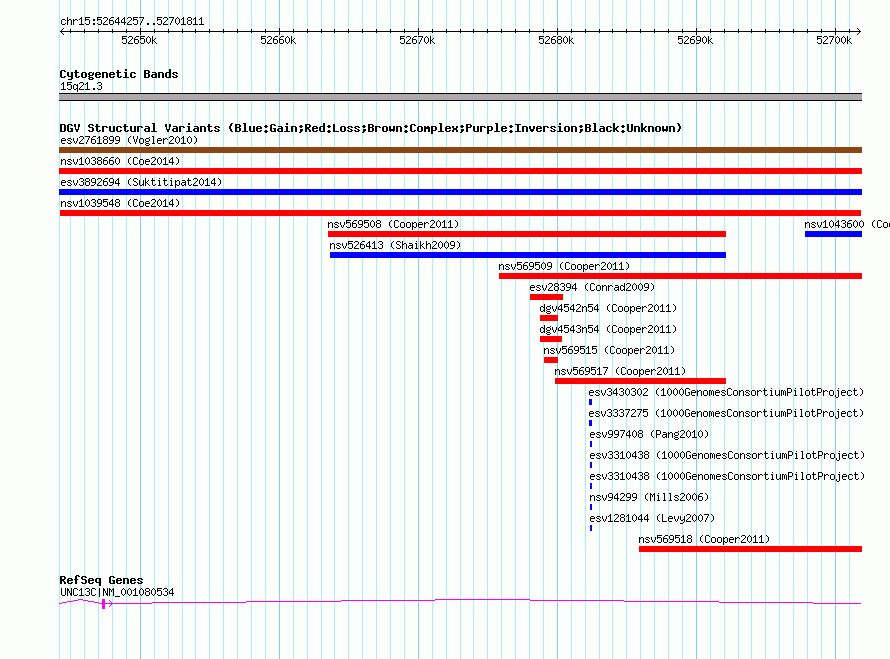Open the esv3892694 (Suktitipat2014) label

[141, 182]
